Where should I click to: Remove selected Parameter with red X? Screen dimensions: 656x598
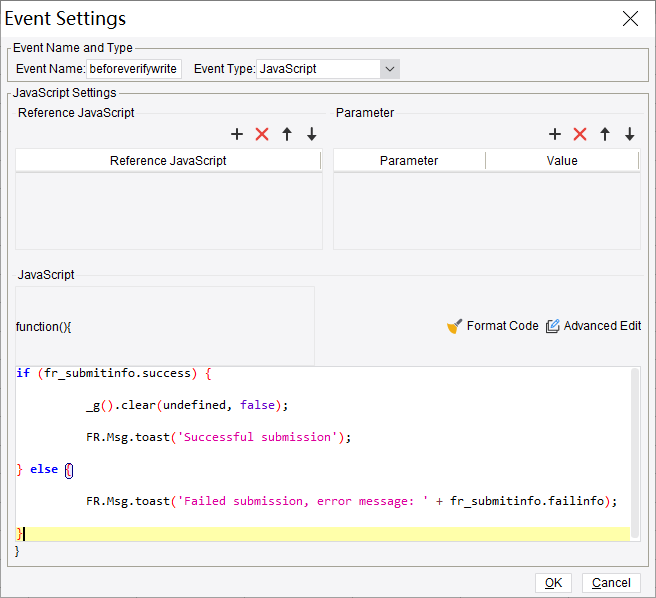(580, 134)
